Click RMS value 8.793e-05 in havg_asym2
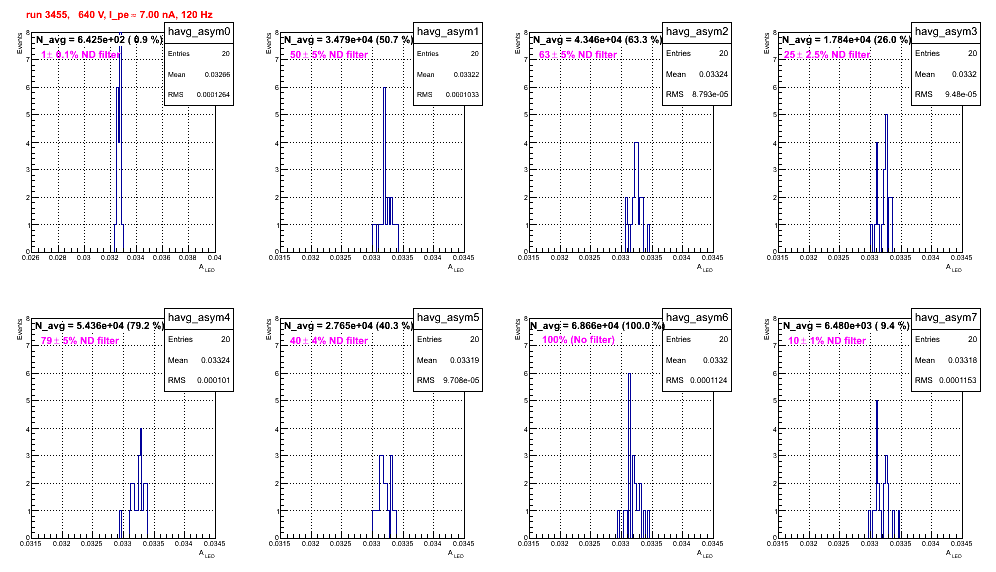Image resolution: width=996 pixels, height=572 pixels. coord(710,94)
